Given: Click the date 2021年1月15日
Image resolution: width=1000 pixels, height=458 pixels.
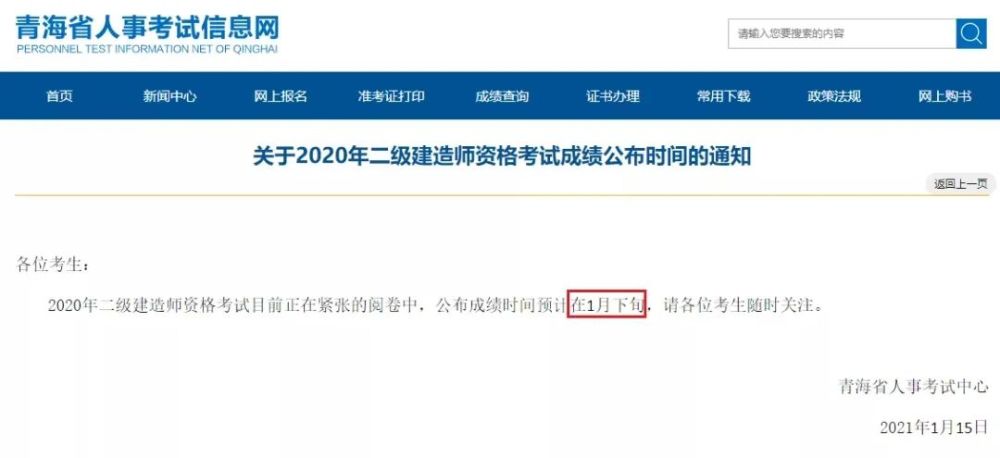Looking at the screenshot, I should [x=934, y=427].
